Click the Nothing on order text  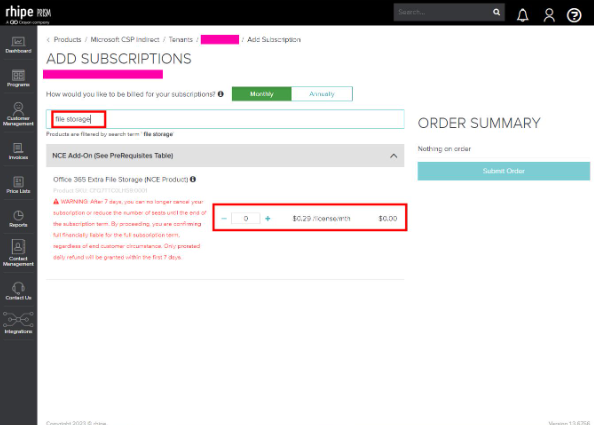(444, 149)
